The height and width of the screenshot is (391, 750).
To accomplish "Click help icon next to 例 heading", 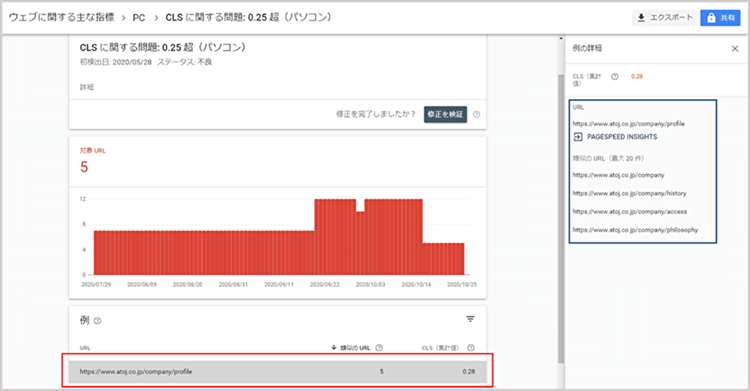I will pos(98,321).
